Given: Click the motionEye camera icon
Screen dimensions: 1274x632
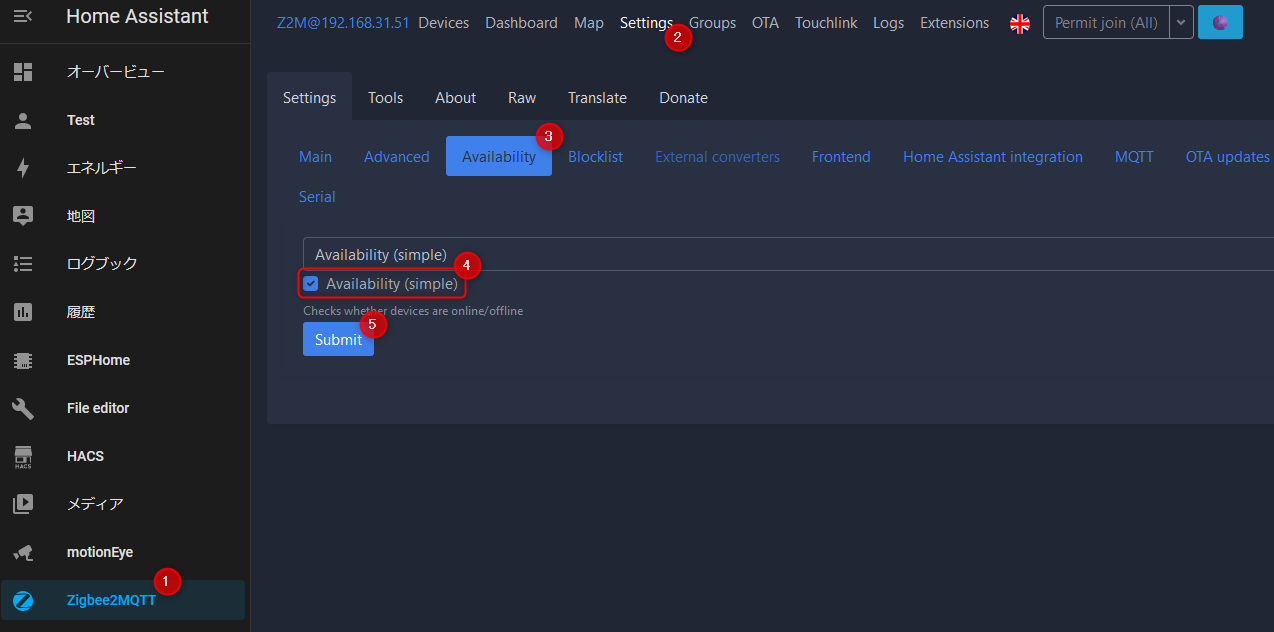Looking at the screenshot, I should [x=23, y=552].
